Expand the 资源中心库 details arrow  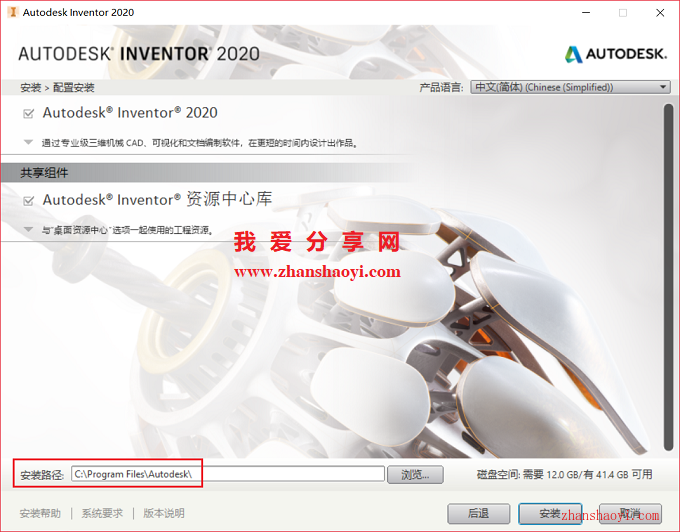(28, 229)
